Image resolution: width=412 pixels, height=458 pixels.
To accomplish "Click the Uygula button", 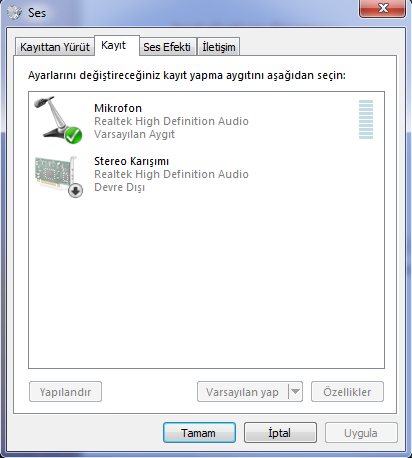I will [x=361, y=433].
